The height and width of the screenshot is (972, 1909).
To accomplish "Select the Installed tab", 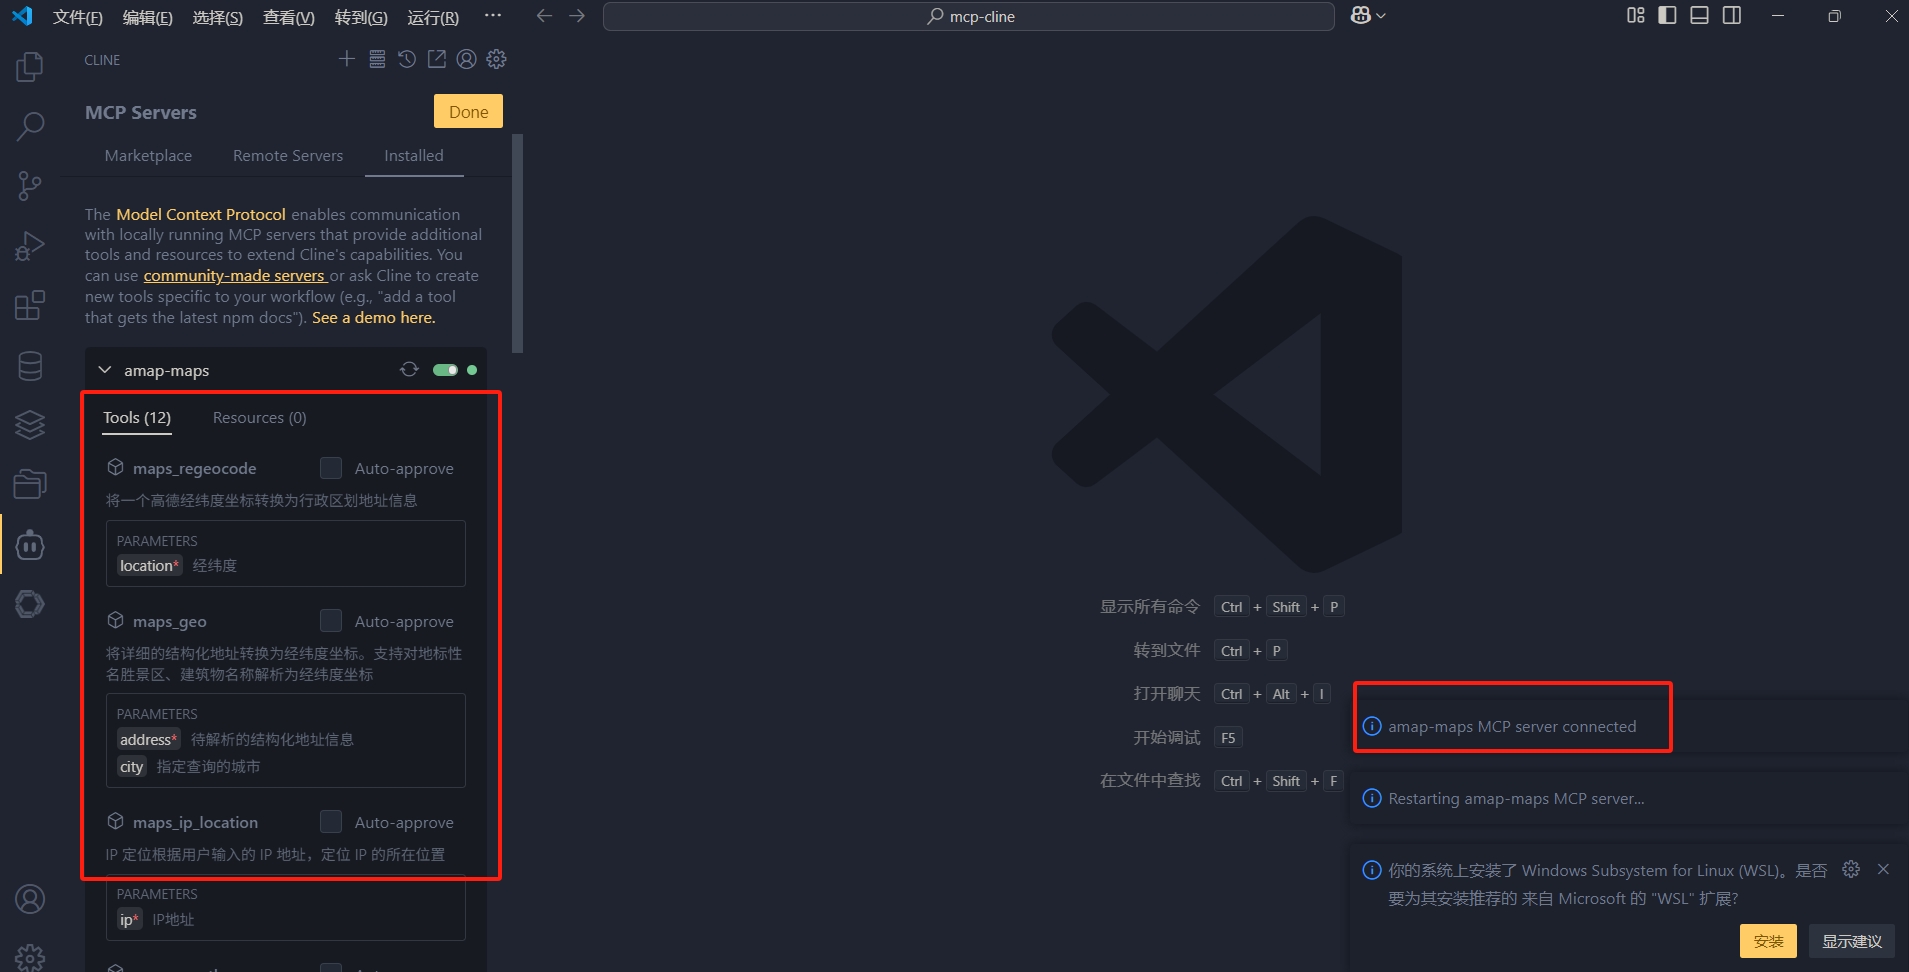I will click(x=414, y=156).
